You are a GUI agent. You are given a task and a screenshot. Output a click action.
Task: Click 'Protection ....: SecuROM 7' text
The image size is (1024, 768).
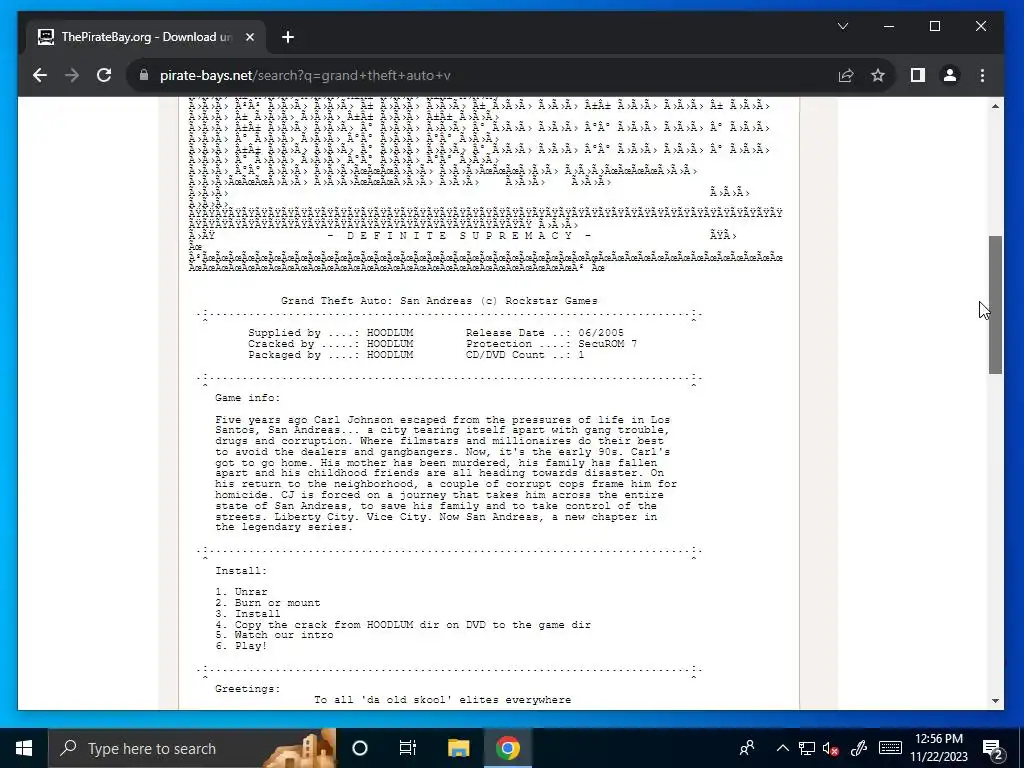click(x=551, y=344)
